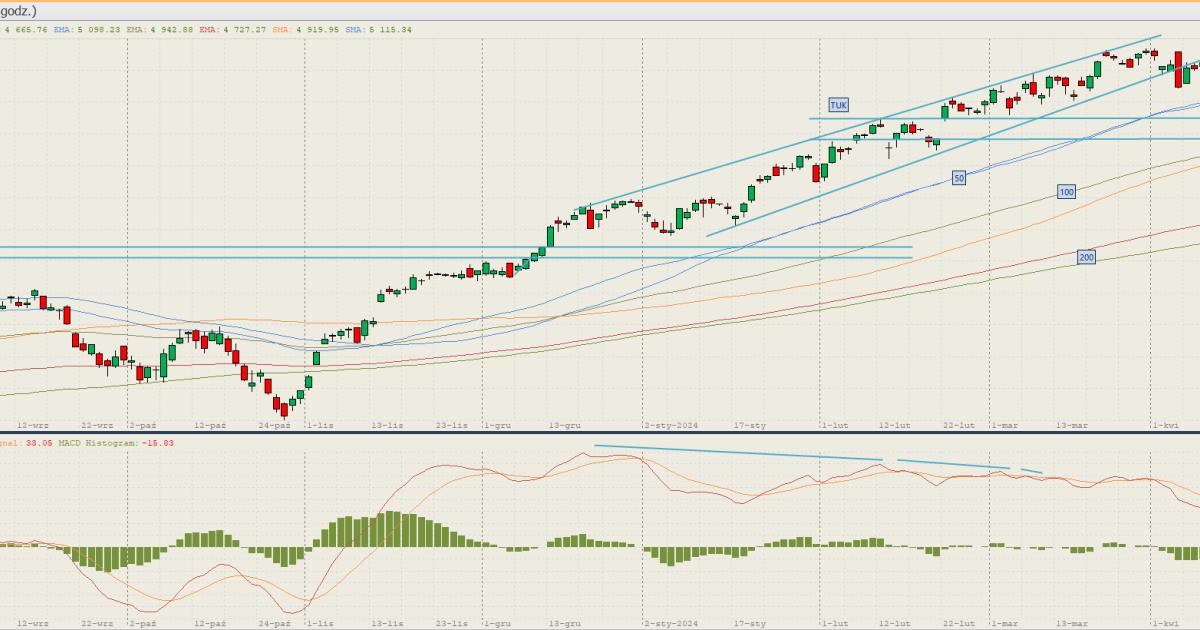Click the blue EMA 5 098.23 legend value
The height and width of the screenshot is (630, 1200).
pos(85,30)
